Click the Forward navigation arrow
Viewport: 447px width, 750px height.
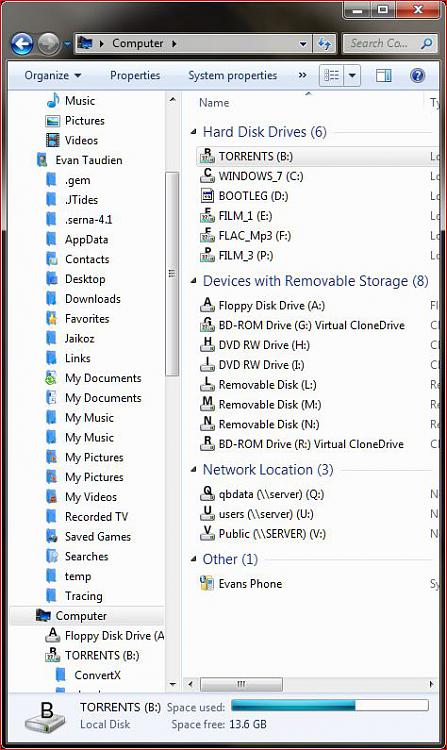[49, 44]
